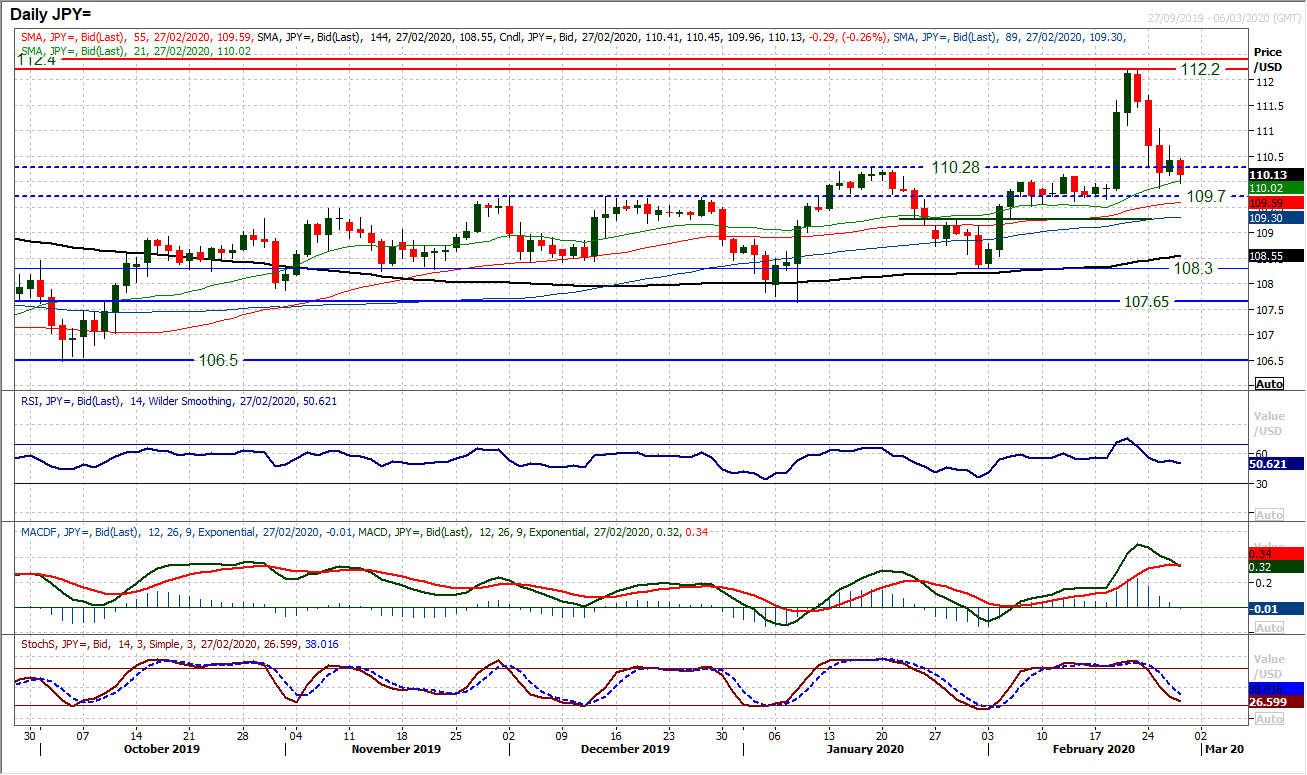Click the RSI value tag 50.621

coord(1276,464)
